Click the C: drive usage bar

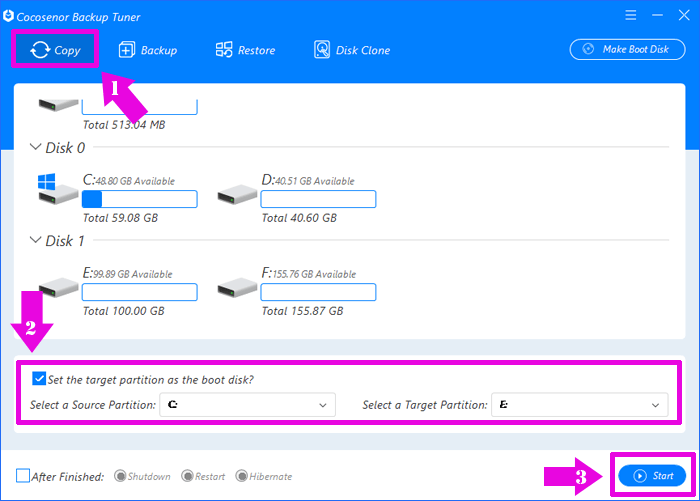(x=140, y=199)
